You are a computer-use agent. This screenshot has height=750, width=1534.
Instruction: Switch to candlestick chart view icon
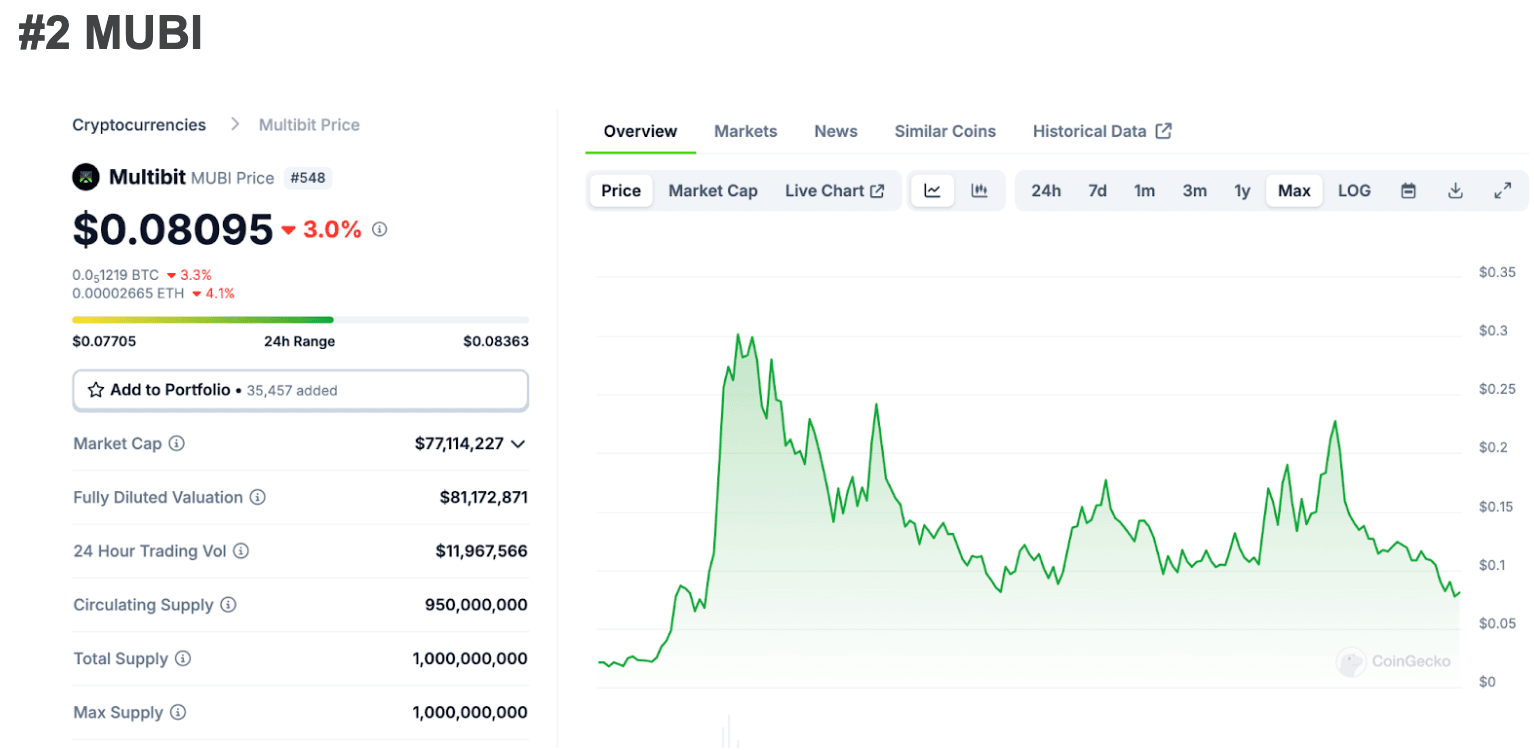click(x=979, y=191)
